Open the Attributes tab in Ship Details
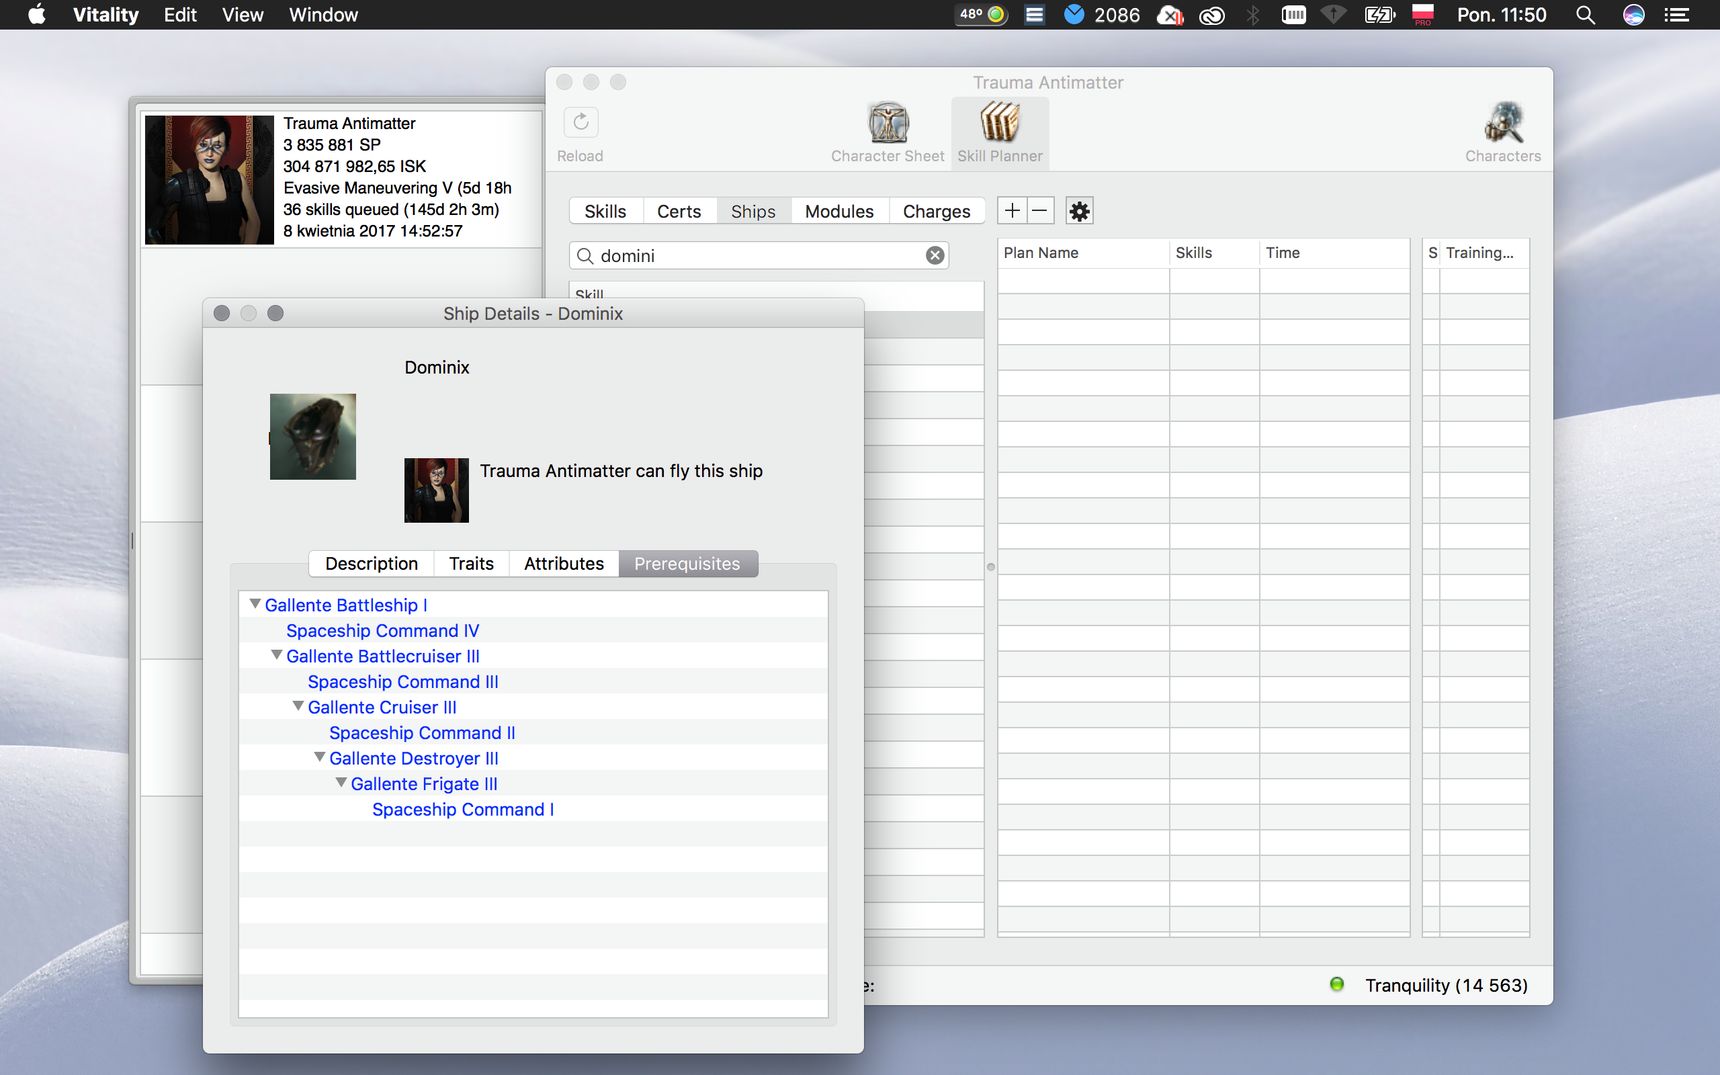The height and width of the screenshot is (1075, 1720). pyautogui.click(x=564, y=564)
